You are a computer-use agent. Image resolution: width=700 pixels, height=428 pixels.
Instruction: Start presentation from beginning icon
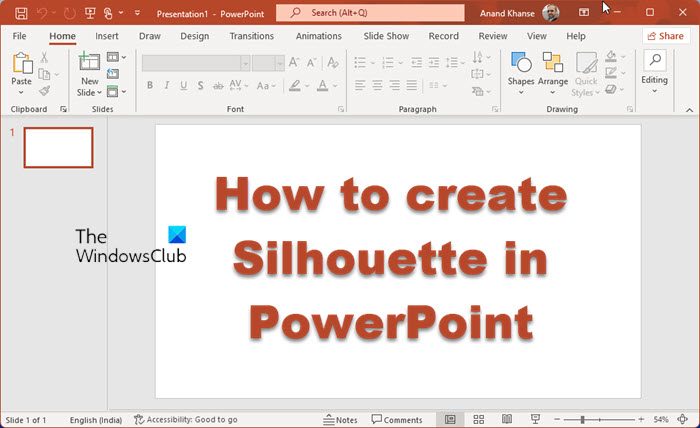click(x=90, y=13)
